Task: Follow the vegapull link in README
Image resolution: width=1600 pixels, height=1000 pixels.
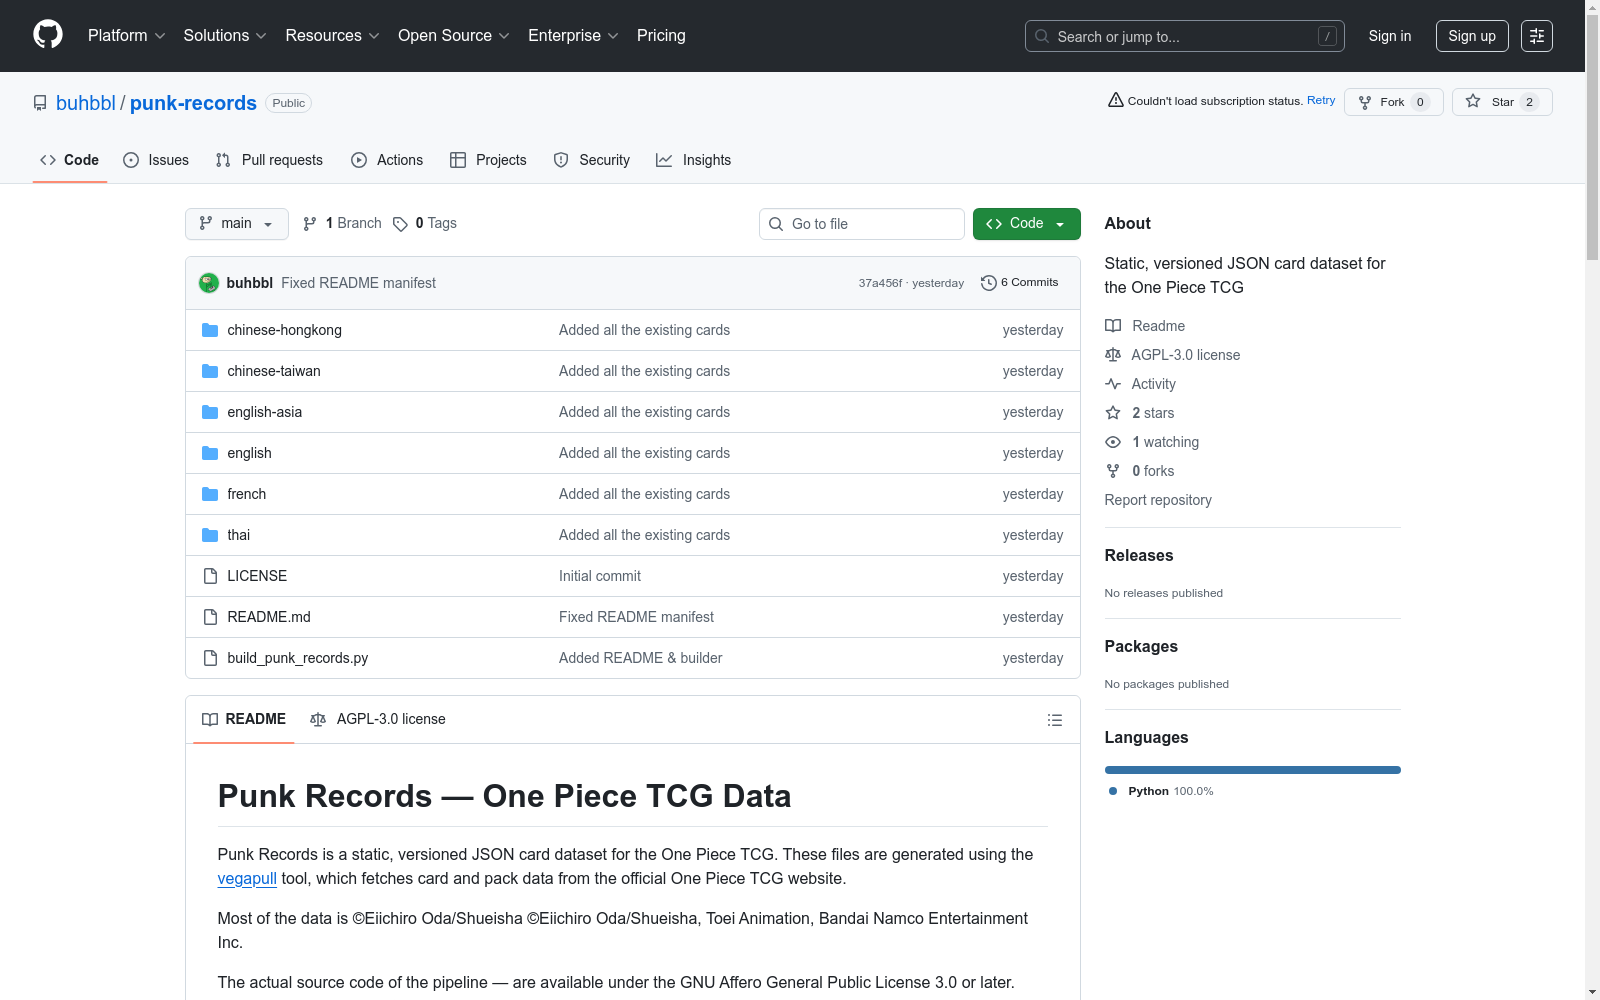Action: point(247,879)
